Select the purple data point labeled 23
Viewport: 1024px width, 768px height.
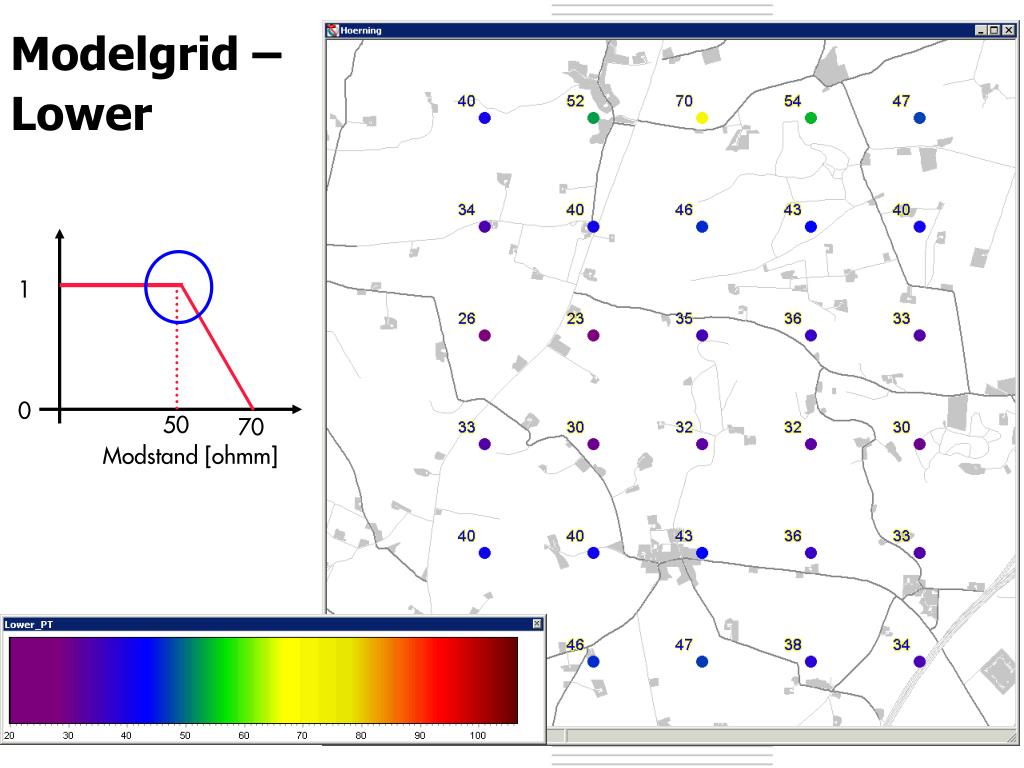coord(593,336)
